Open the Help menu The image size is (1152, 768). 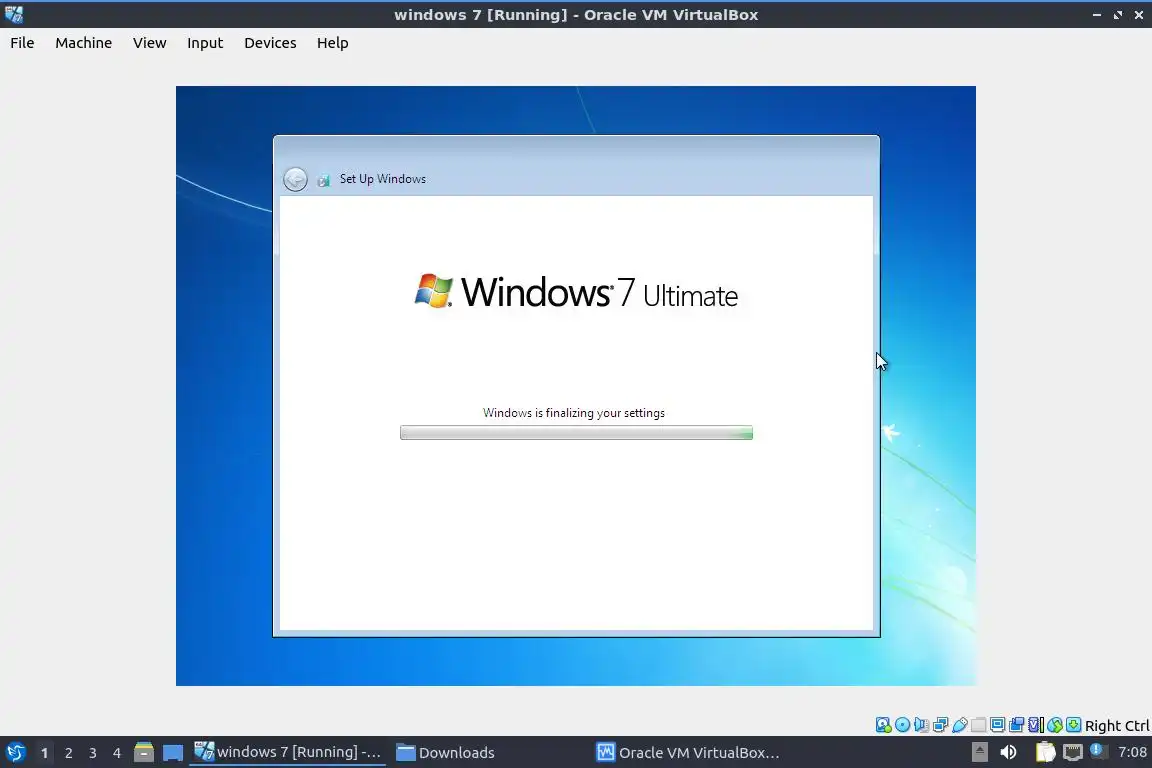pyautogui.click(x=332, y=43)
